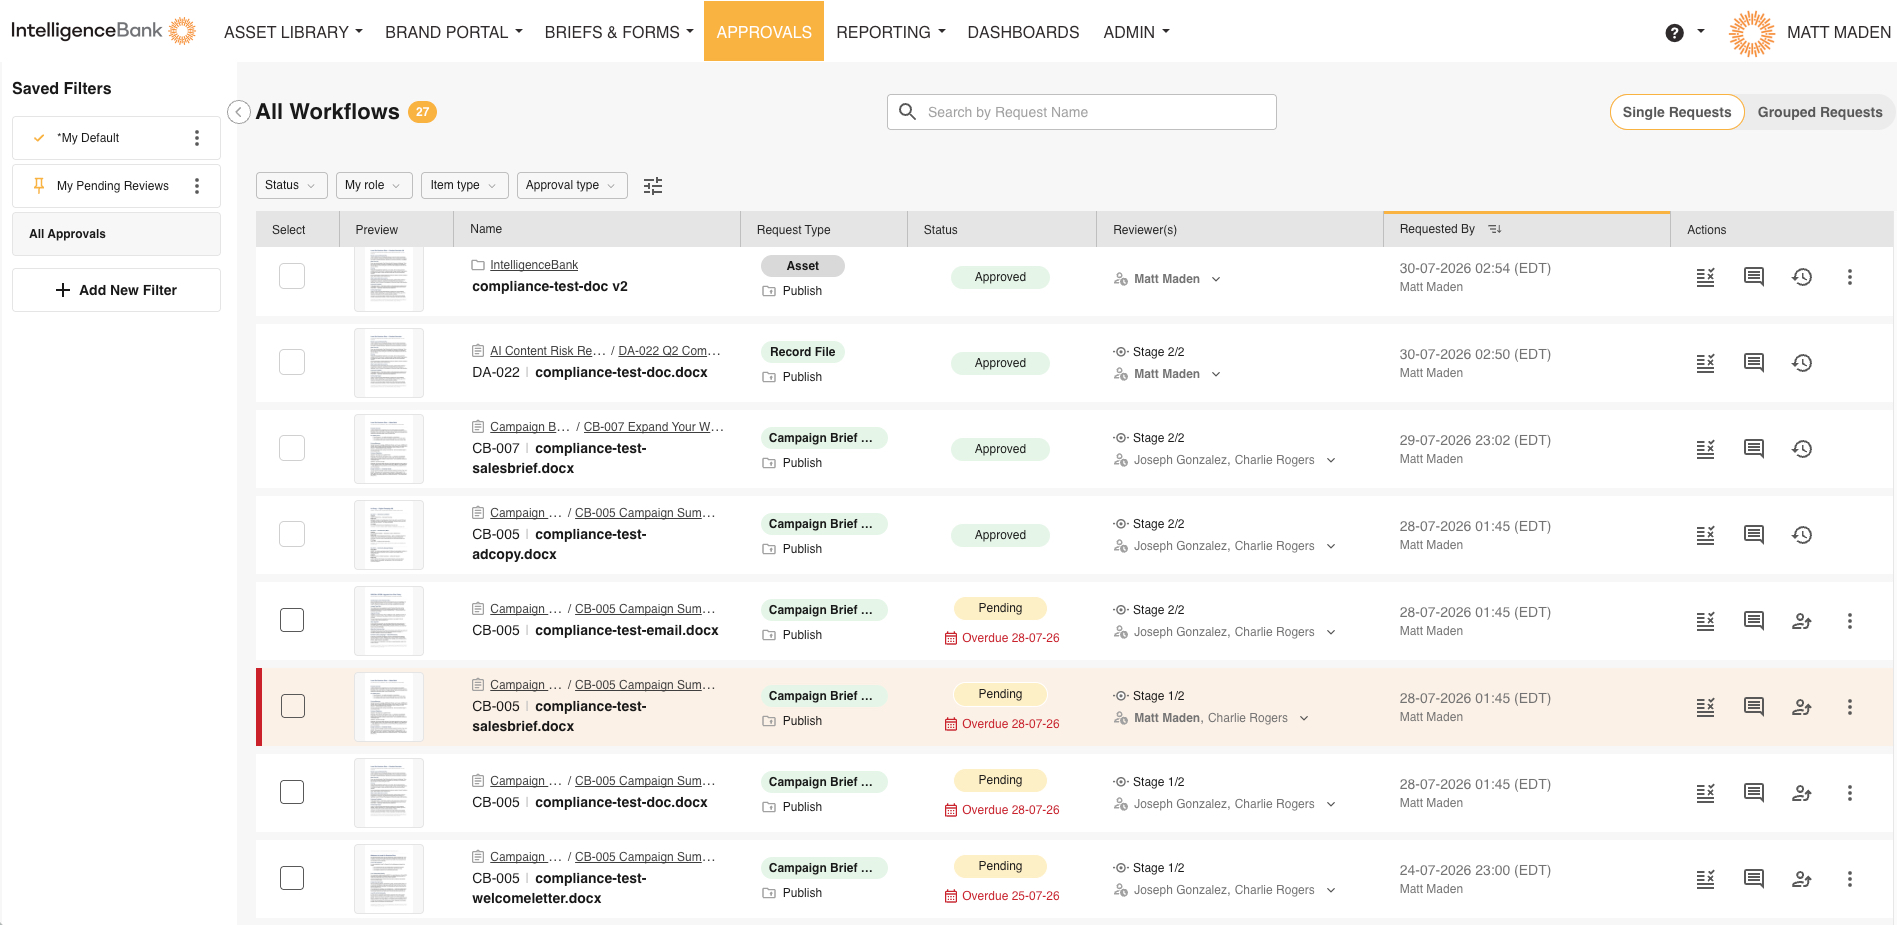1897x925 pixels.
Task: Tick checkbox for compliance-test-email.docx row
Action: (292, 620)
